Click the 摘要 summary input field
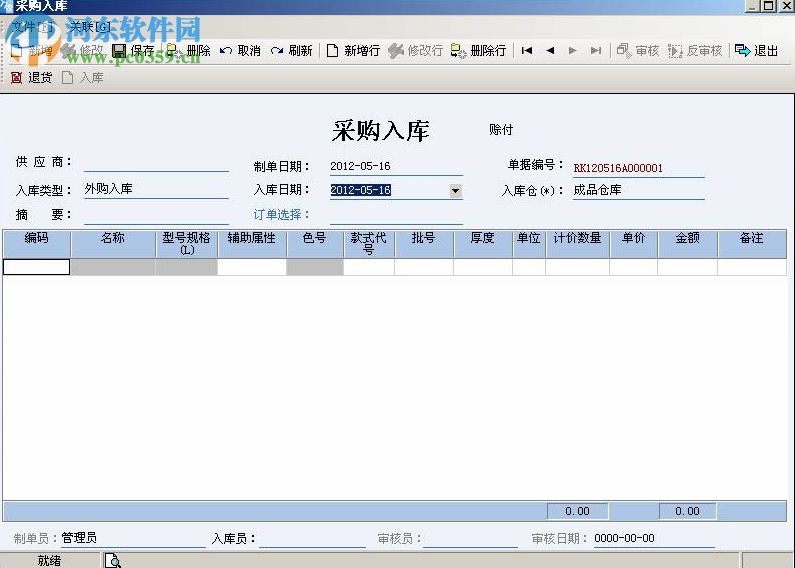 point(156,215)
